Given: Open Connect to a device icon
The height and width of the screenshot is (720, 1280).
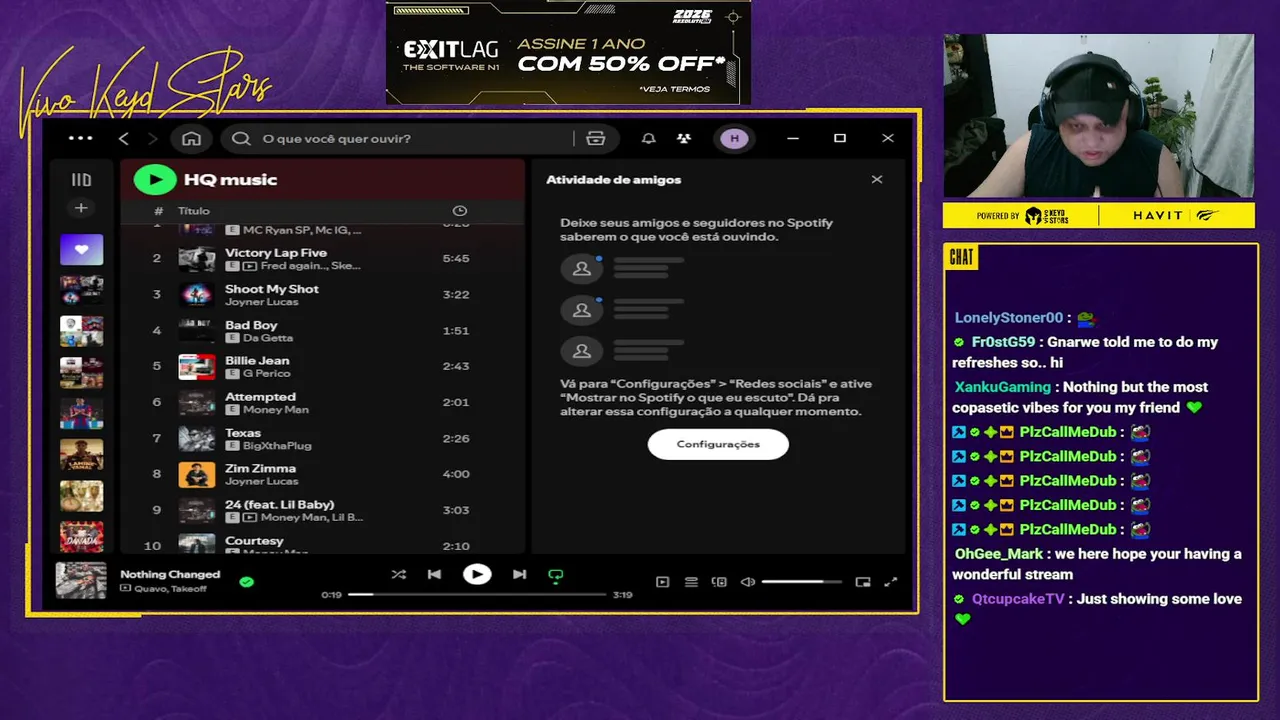Looking at the screenshot, I should tap(719, 582).
